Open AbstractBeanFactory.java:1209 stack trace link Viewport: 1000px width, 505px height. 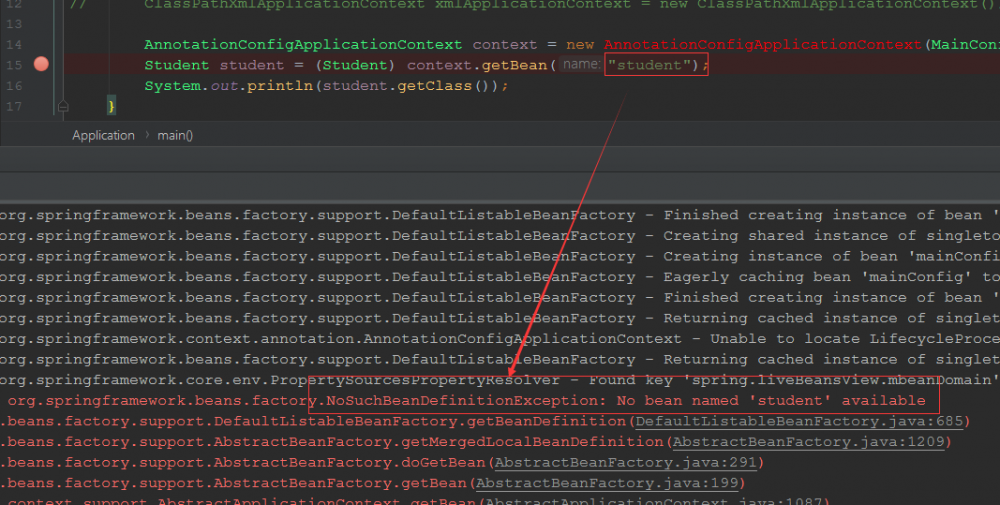[809, 442]
